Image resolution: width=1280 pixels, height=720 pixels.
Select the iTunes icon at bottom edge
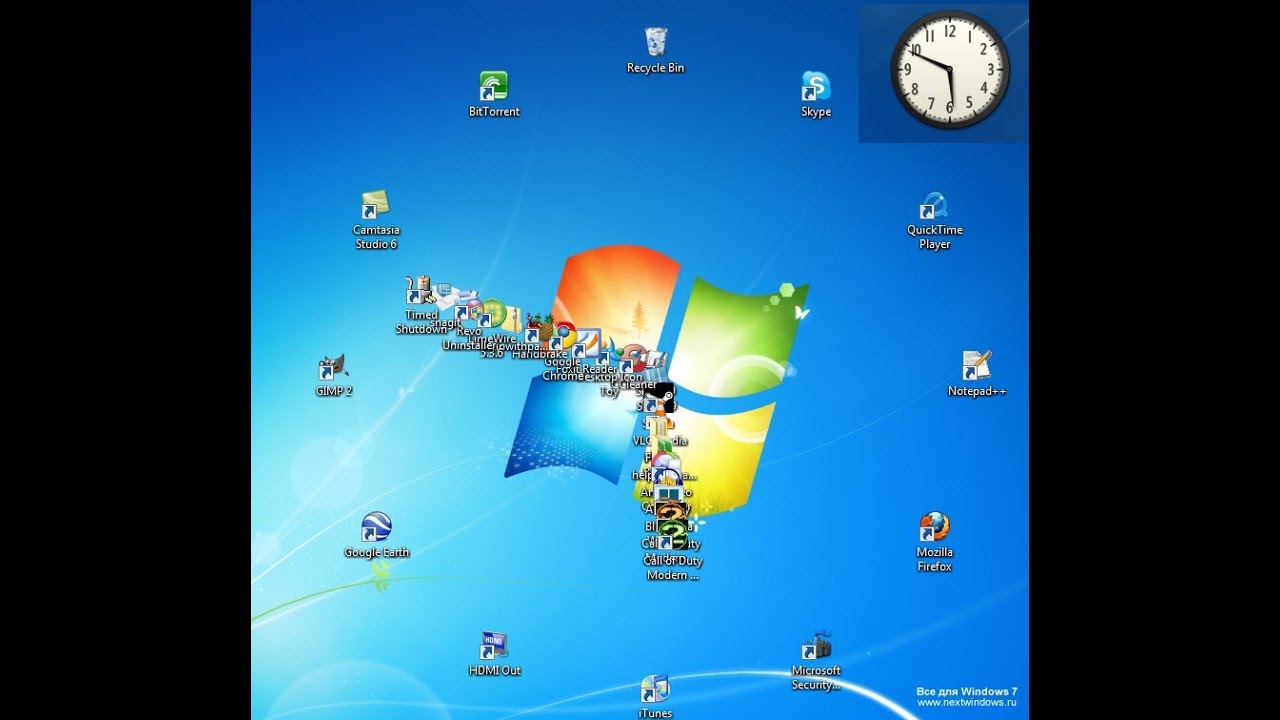click(x=655, y=690)
